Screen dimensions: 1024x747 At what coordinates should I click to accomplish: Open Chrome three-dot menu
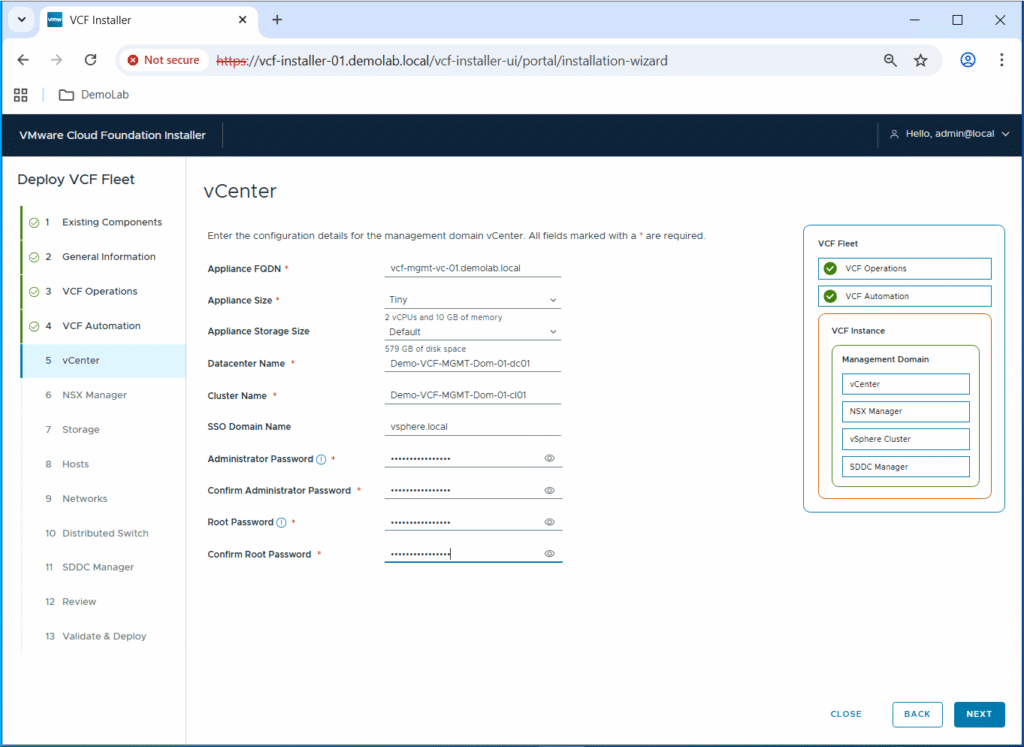click(x=1001, y=60)
